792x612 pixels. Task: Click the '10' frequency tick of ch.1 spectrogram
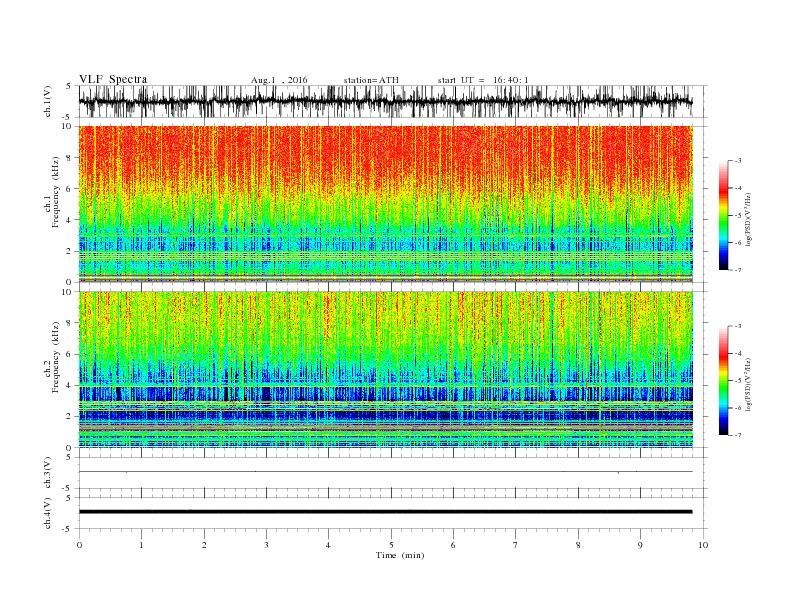68,126
